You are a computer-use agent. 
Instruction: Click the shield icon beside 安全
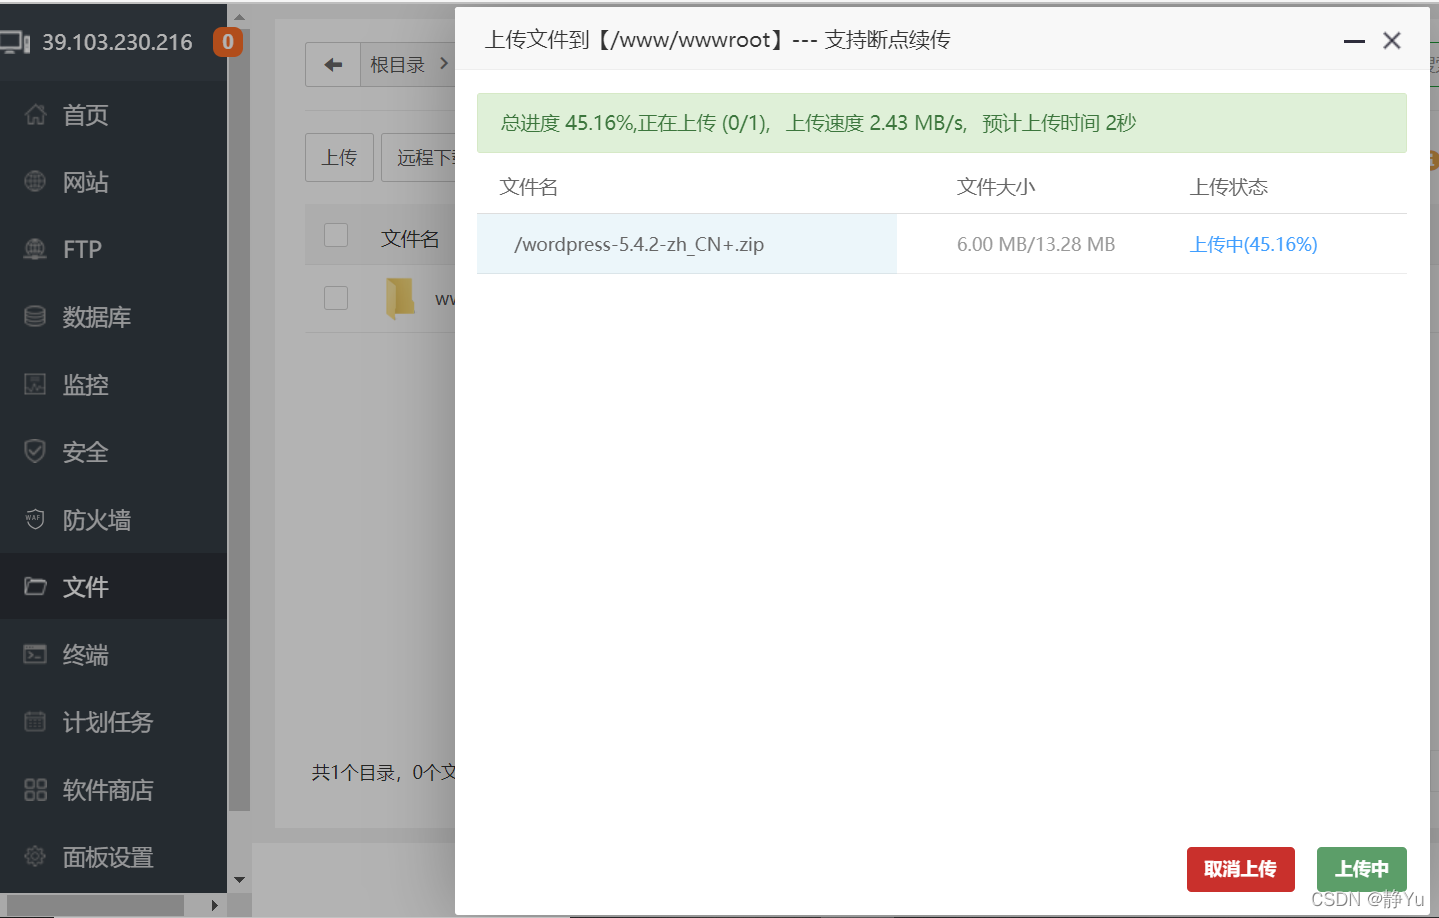pyautogui.click(x=35, y=451)
